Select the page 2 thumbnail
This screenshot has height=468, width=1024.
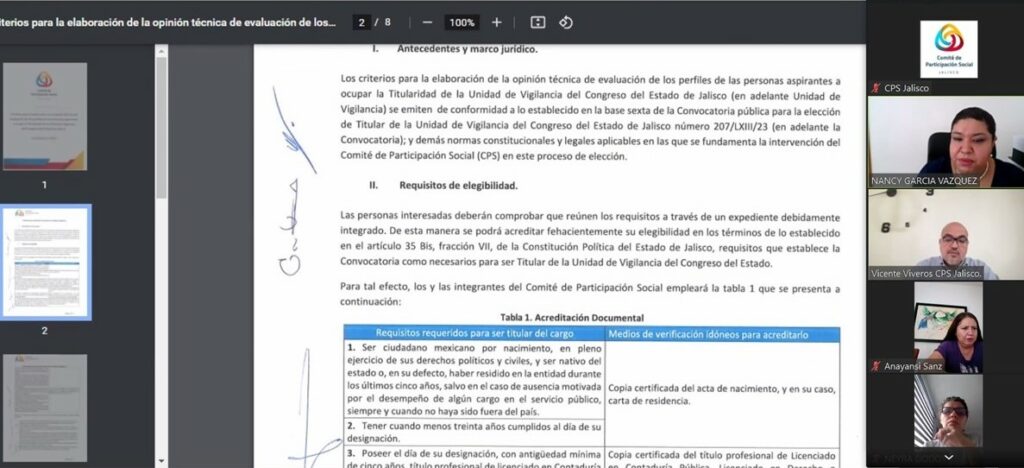[44, 262]
